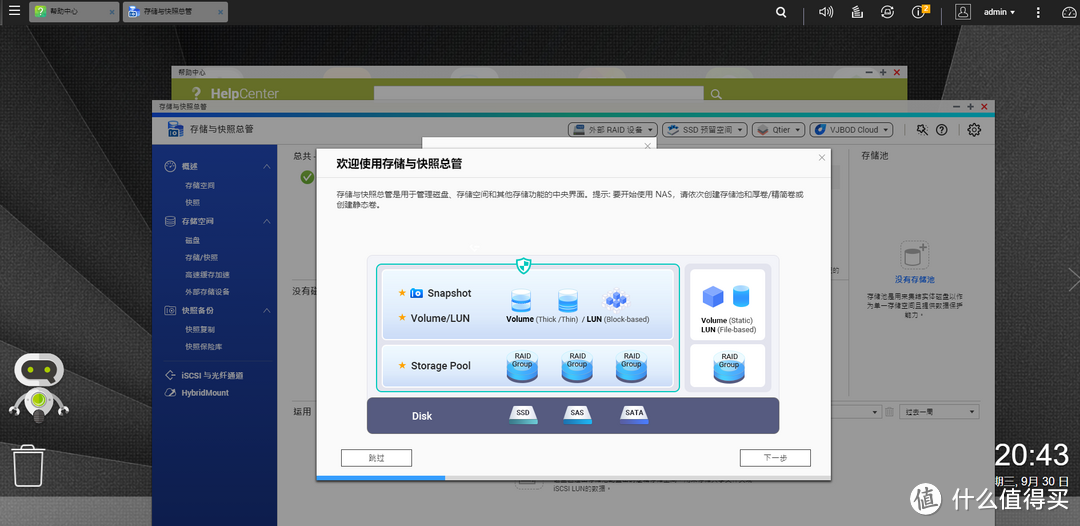Click the user profile icon beside admin
This screenshot has width=1080, height=526.
click(x=963, y=12)
